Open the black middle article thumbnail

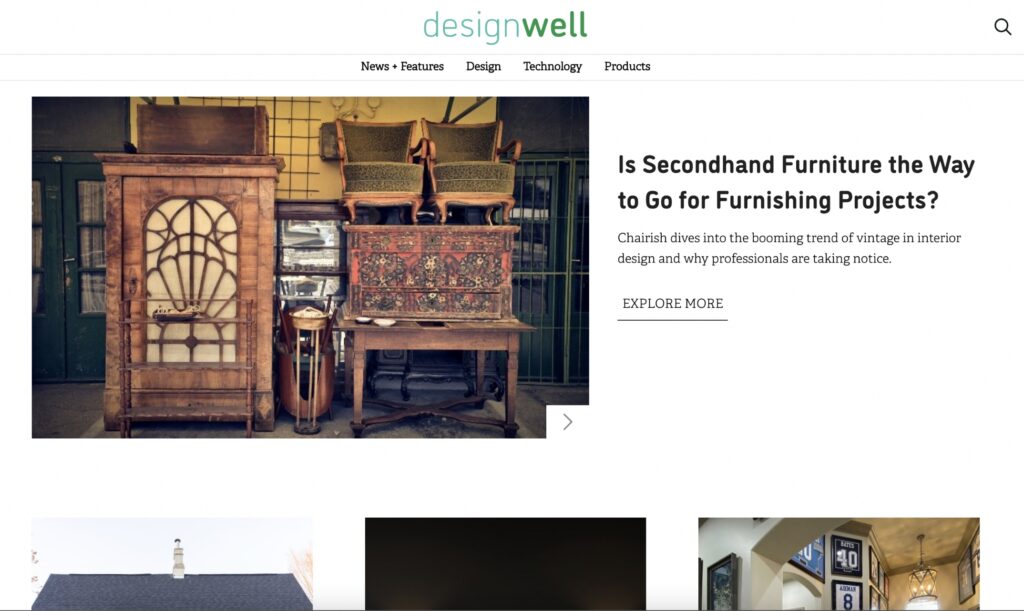tap(505, 564)
